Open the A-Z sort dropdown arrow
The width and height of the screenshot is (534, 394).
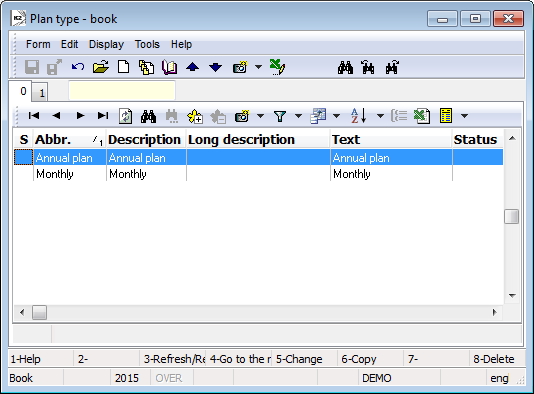click(x=380, y=116)
